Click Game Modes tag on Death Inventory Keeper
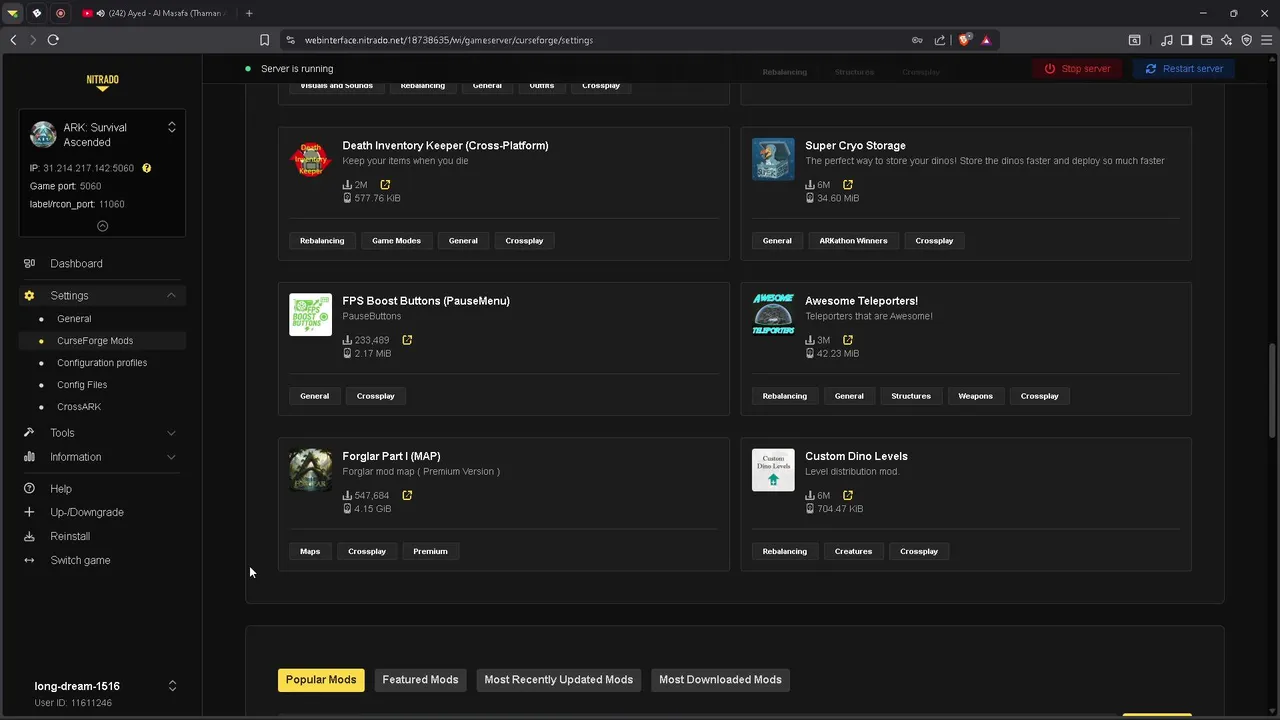 coord(396,241)
